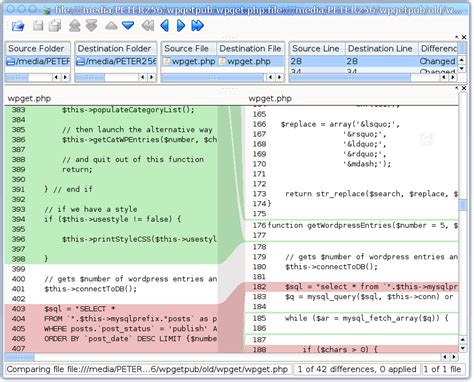Select /media/PETER256 destination folder row
The width and height of the screenshot is (474, 382).
(x=115, y=61)
